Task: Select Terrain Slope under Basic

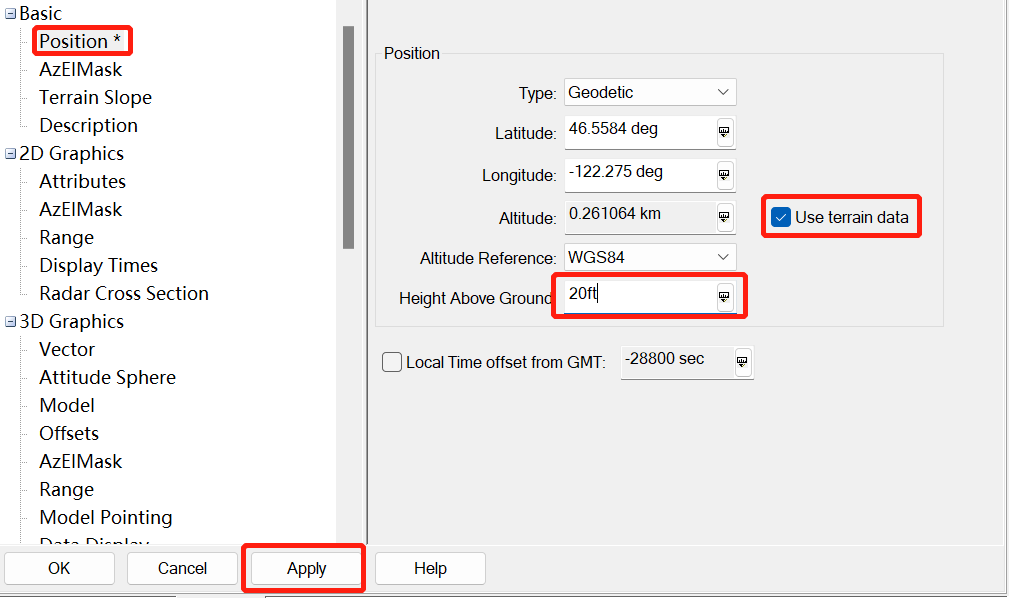Action: coord(95,97)
